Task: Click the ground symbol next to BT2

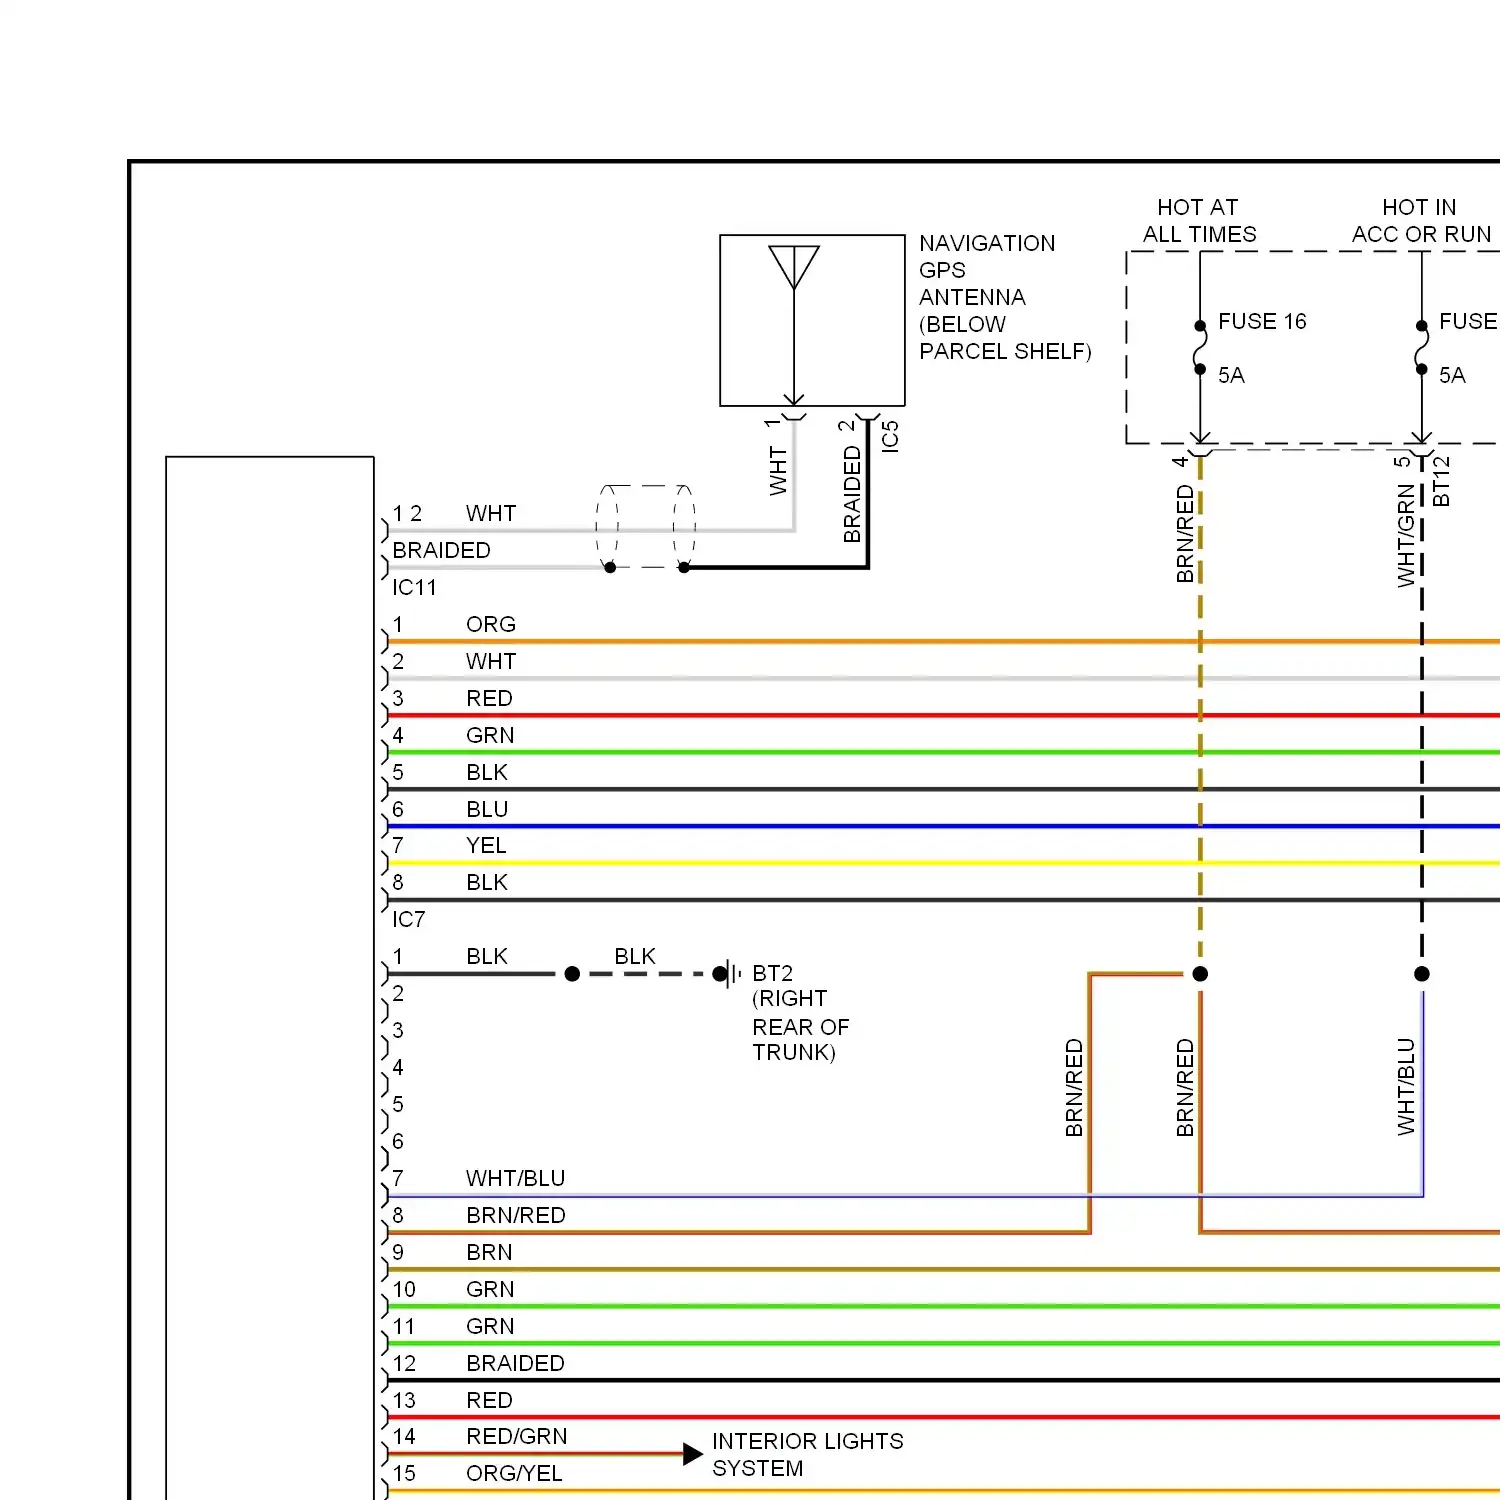Action: [732, 973]
